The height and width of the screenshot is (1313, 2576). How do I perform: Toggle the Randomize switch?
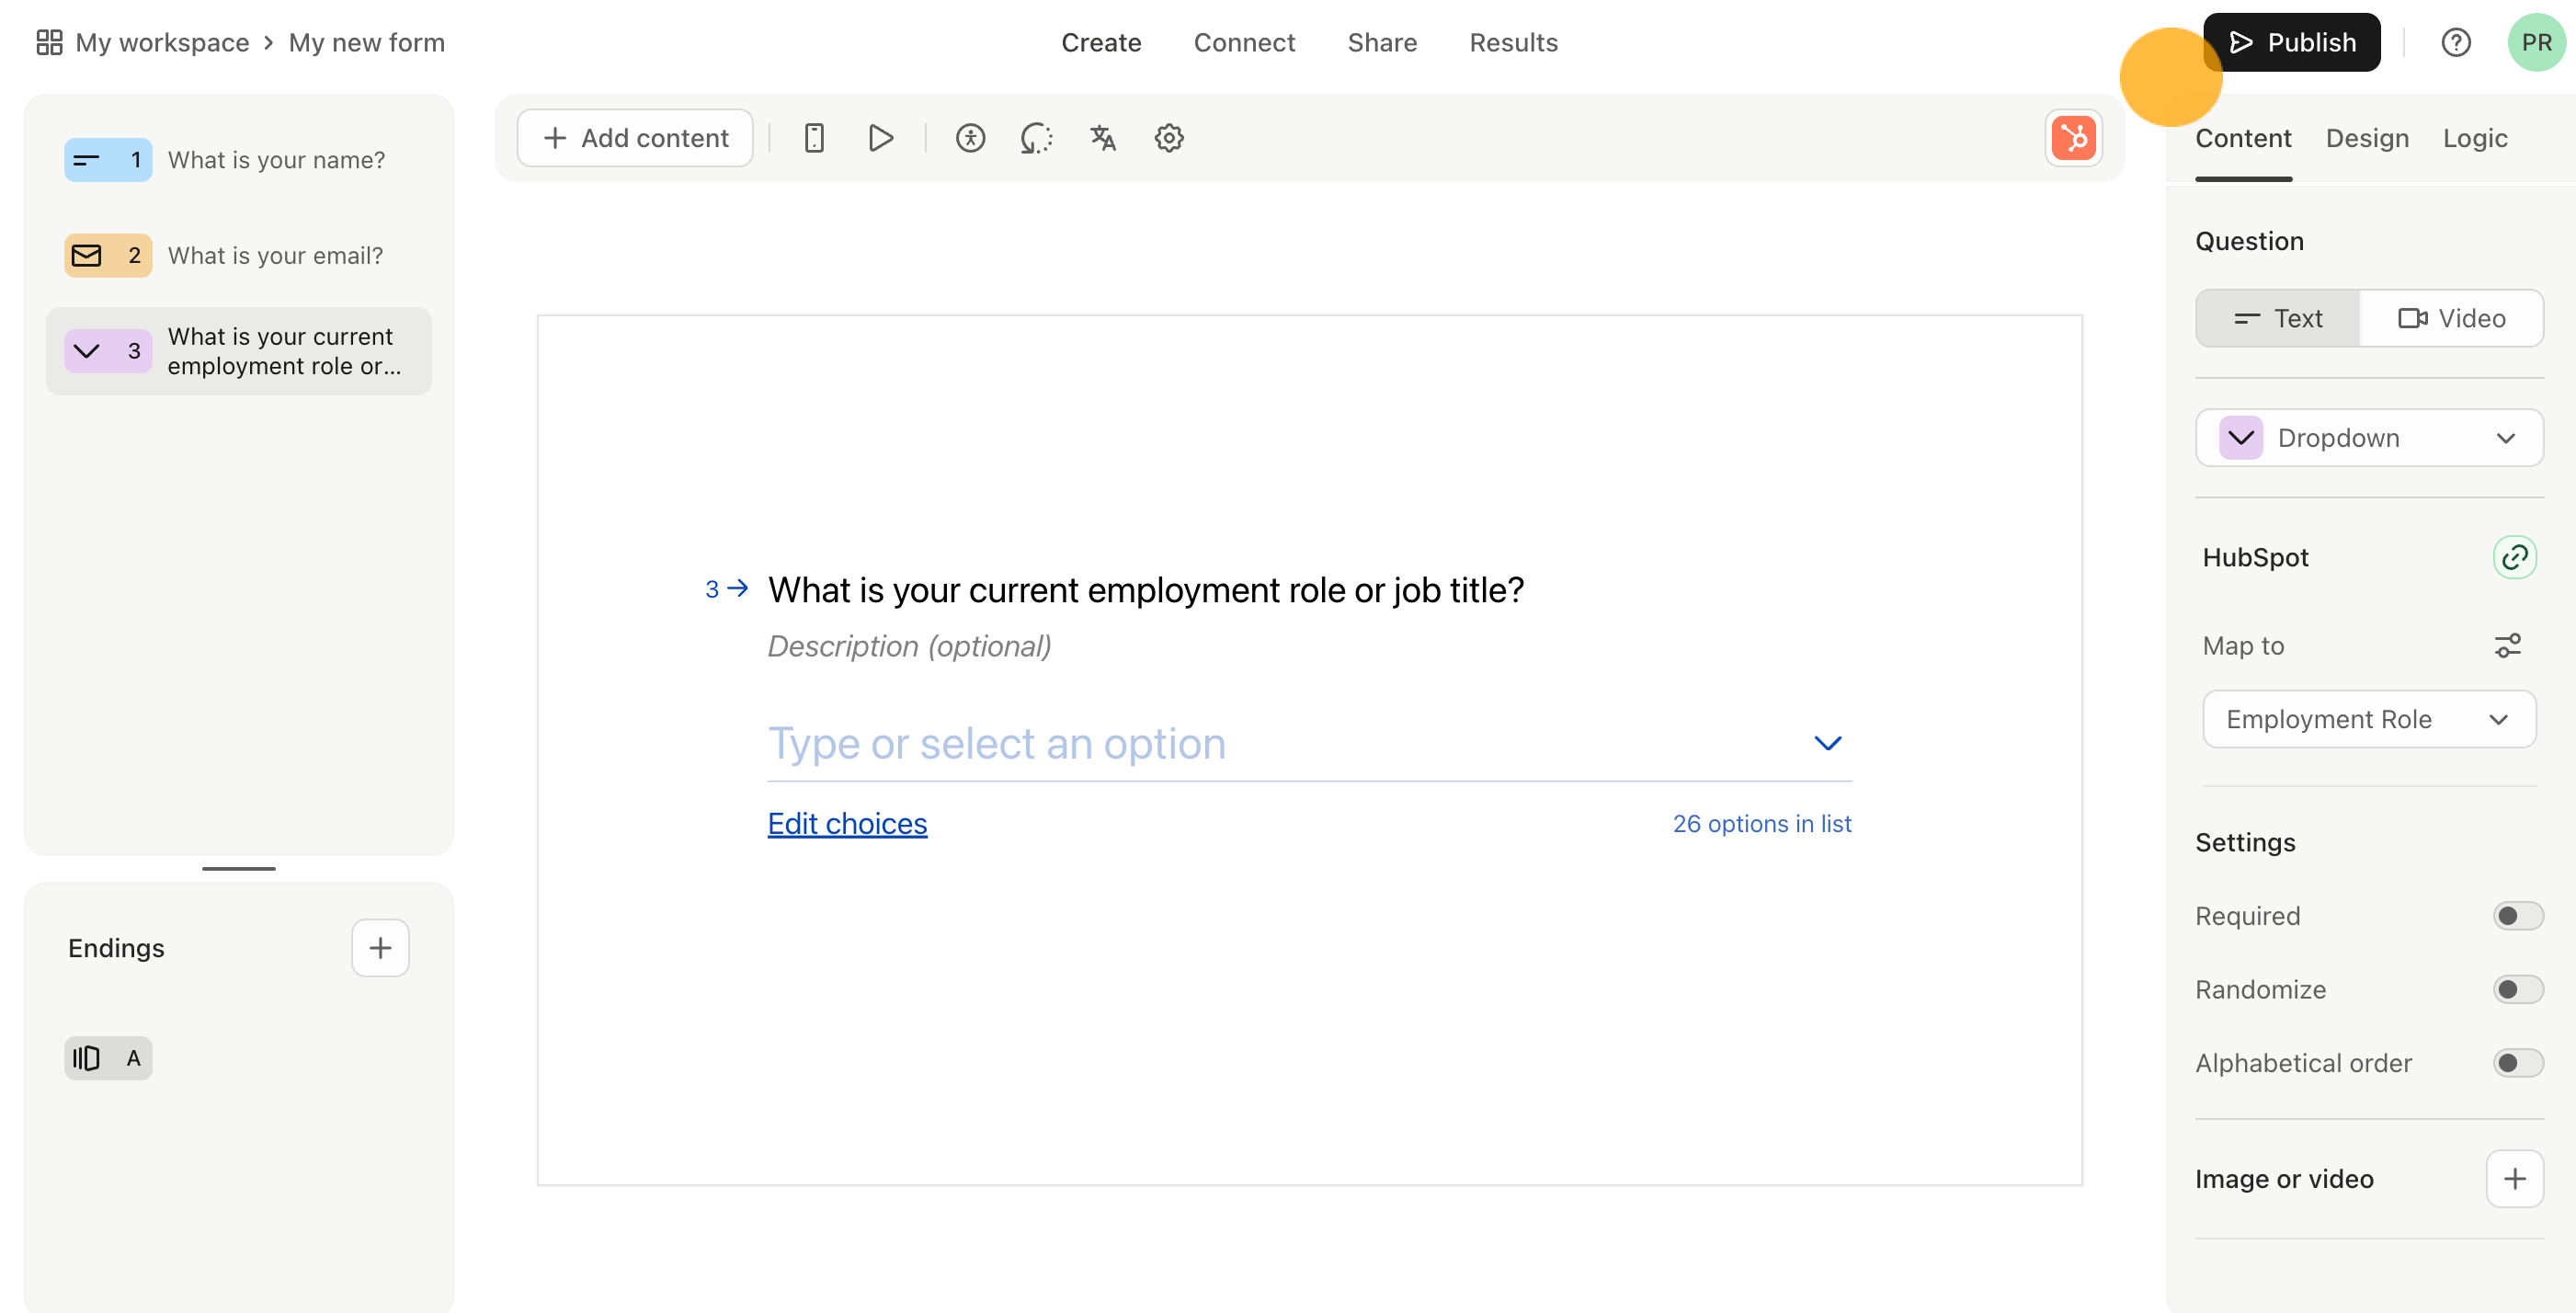(x=2517, y=990)
